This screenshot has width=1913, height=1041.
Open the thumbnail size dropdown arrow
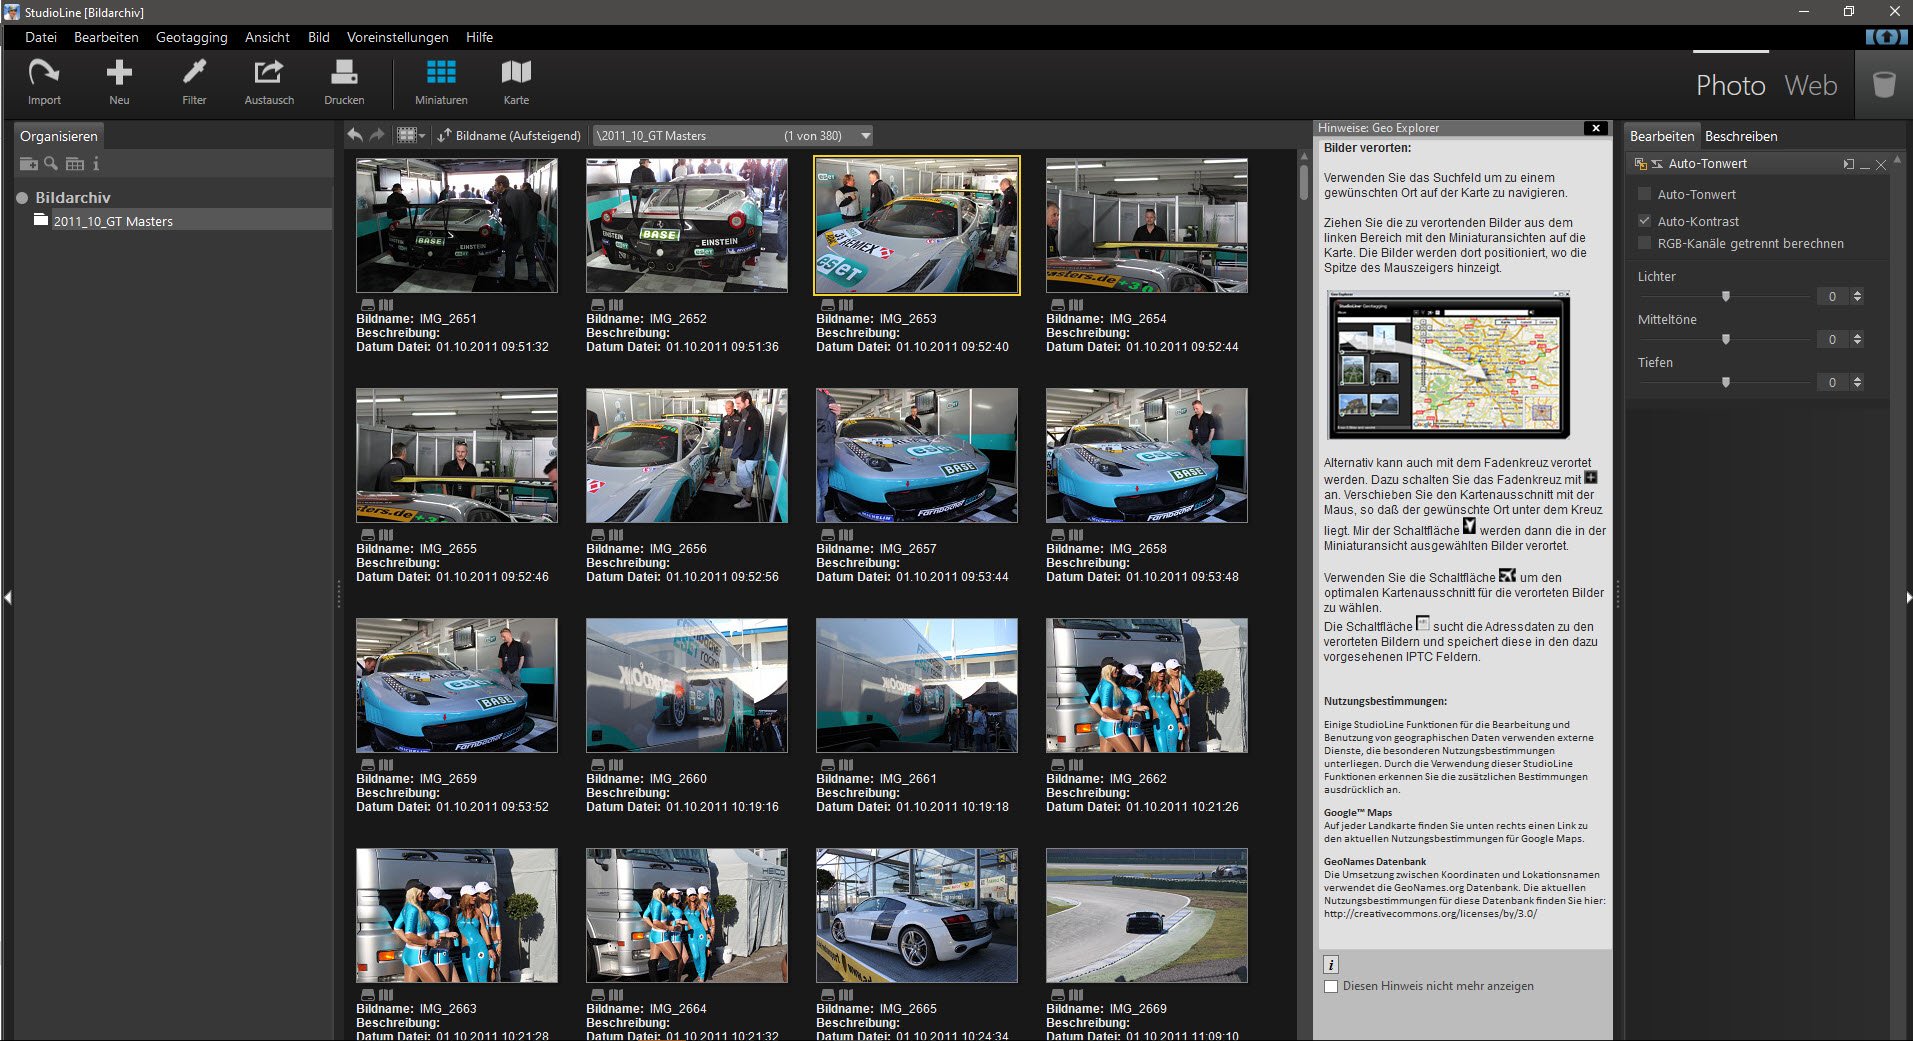pos(422,135)
